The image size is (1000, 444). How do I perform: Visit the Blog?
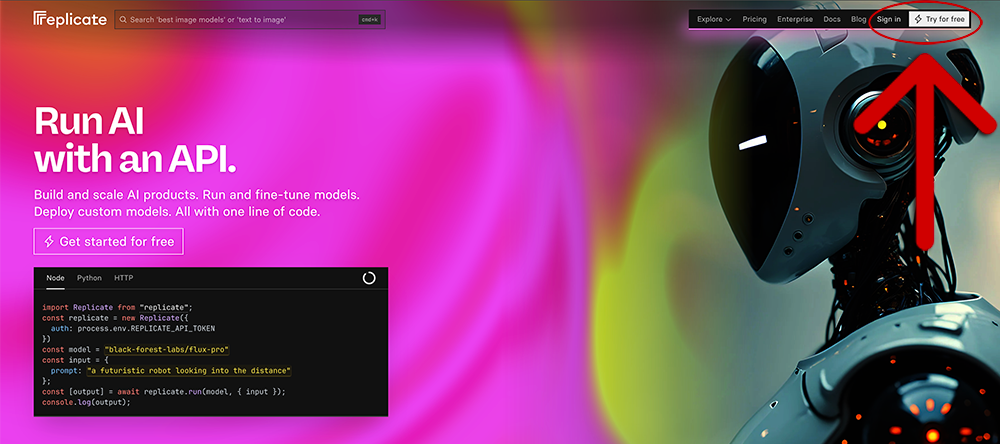tap(858, 19)
